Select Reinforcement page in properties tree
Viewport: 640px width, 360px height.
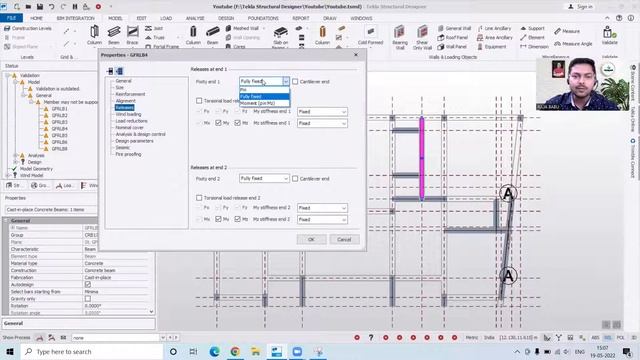tap(130, 94)
